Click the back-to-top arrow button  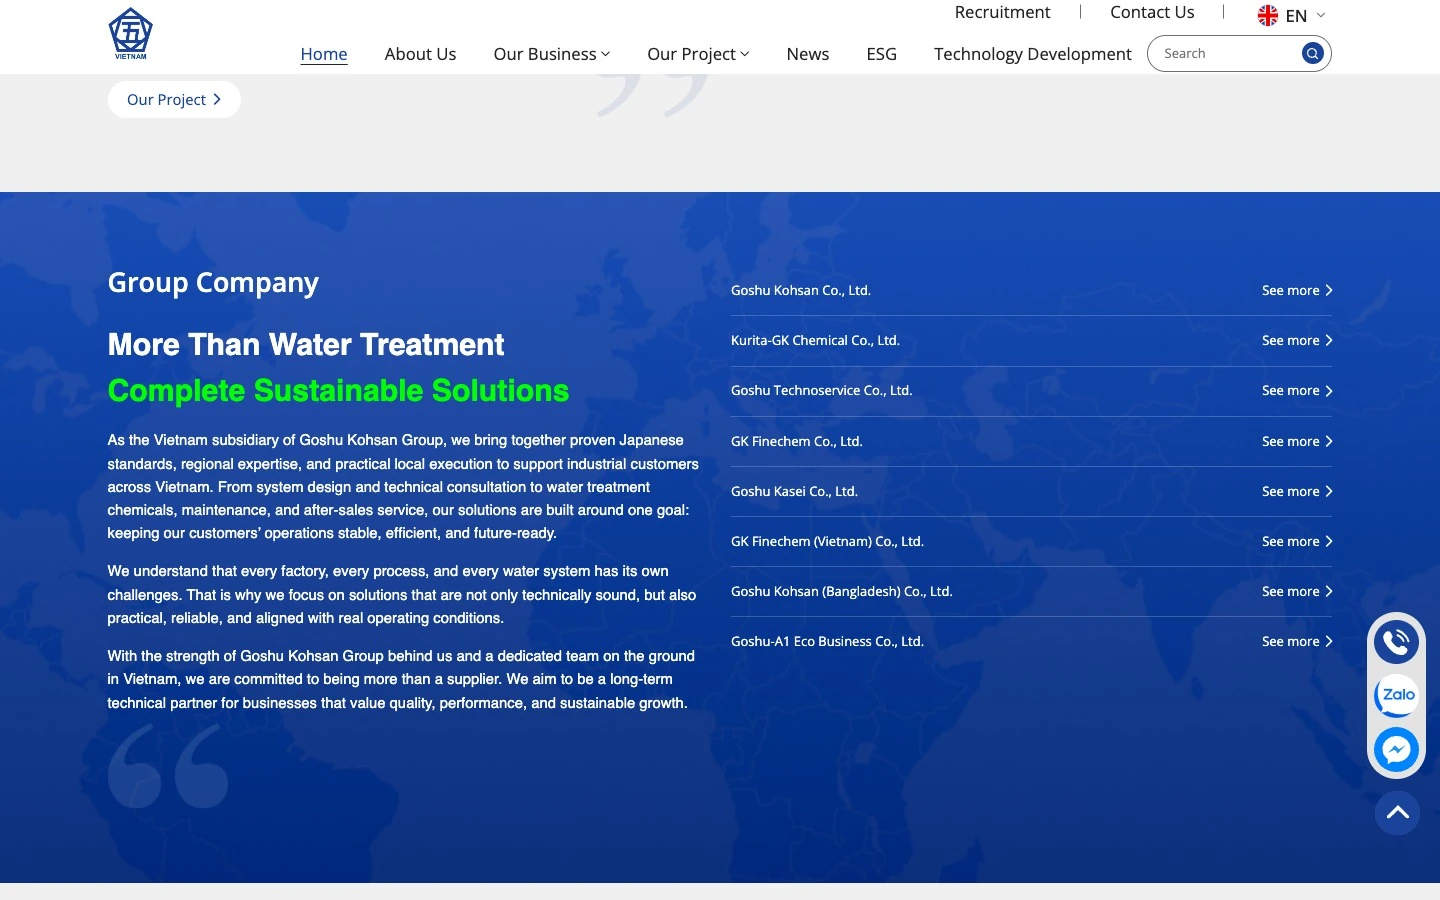(1397, 813)
